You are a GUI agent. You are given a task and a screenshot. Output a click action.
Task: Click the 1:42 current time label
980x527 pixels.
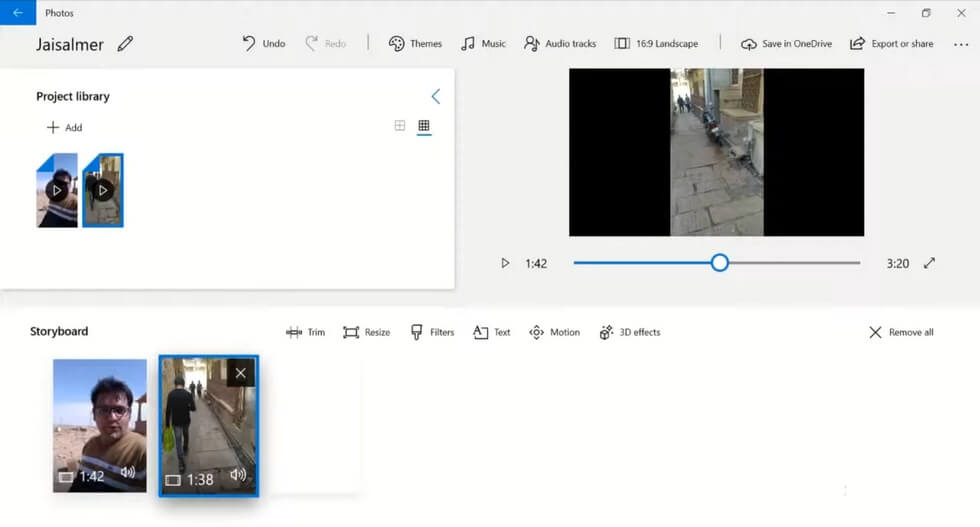[x=536, y=264]
